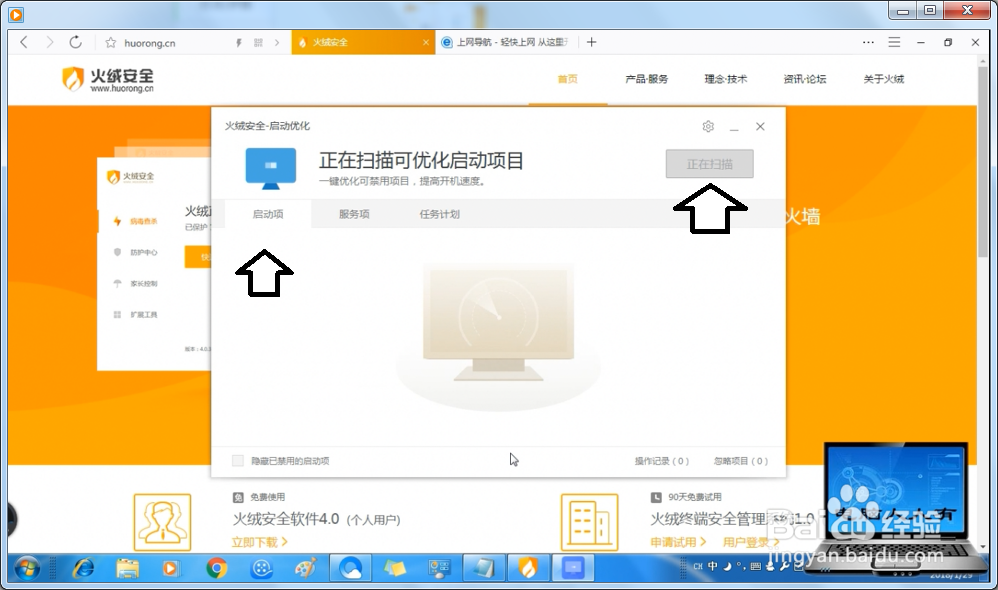Image resolution: width=998 pixels, height=590 pixels.
Task: Open Windows Start button
Action: tap(27, 568)
